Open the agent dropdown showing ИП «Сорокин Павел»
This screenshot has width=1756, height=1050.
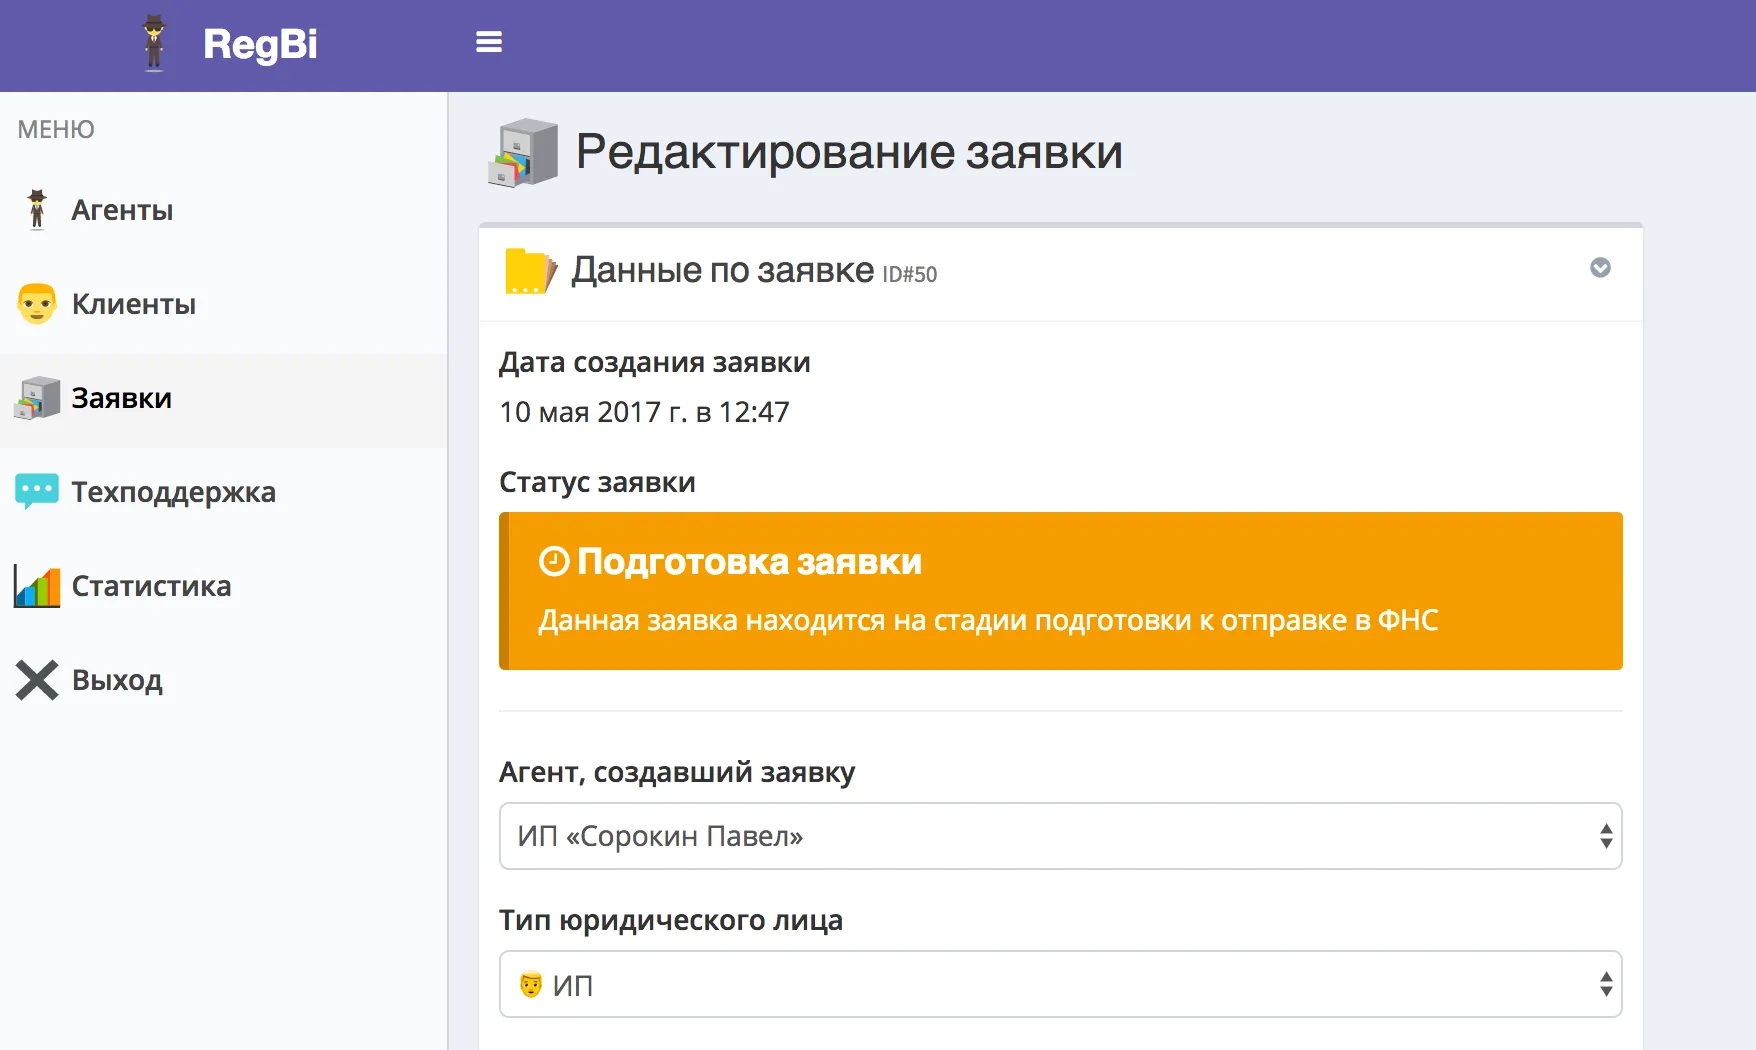pyautogui.click(x=1060, y=836)
